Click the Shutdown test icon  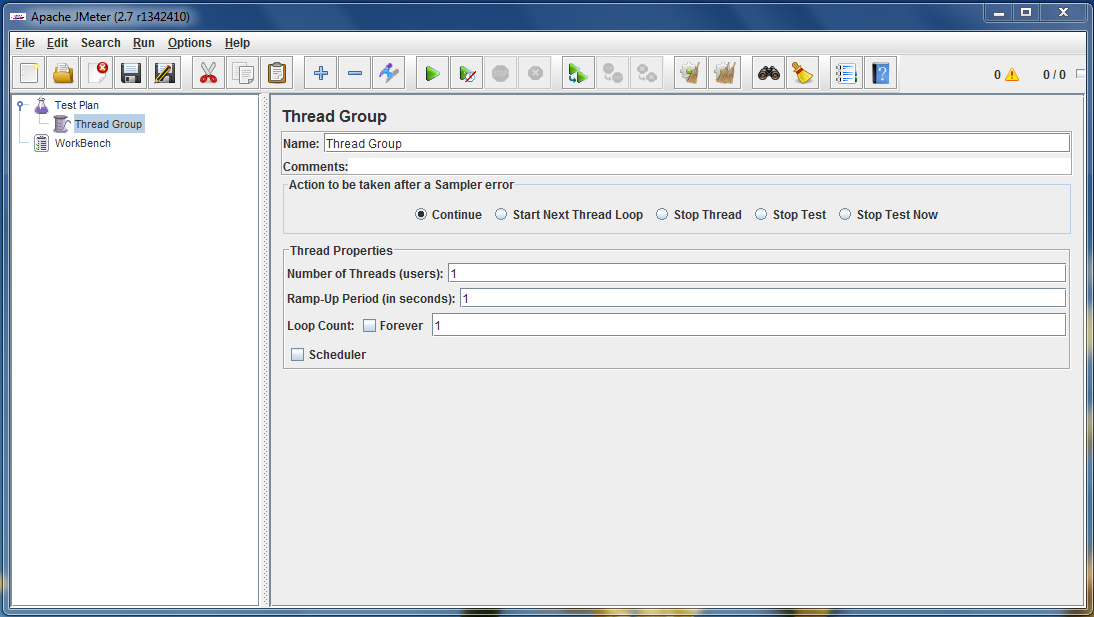pos(534,73)
